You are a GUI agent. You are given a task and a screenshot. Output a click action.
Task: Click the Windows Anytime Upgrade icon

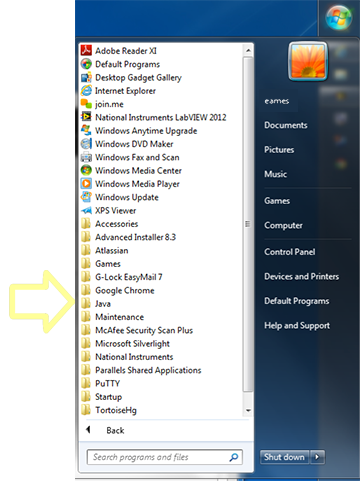86,131
